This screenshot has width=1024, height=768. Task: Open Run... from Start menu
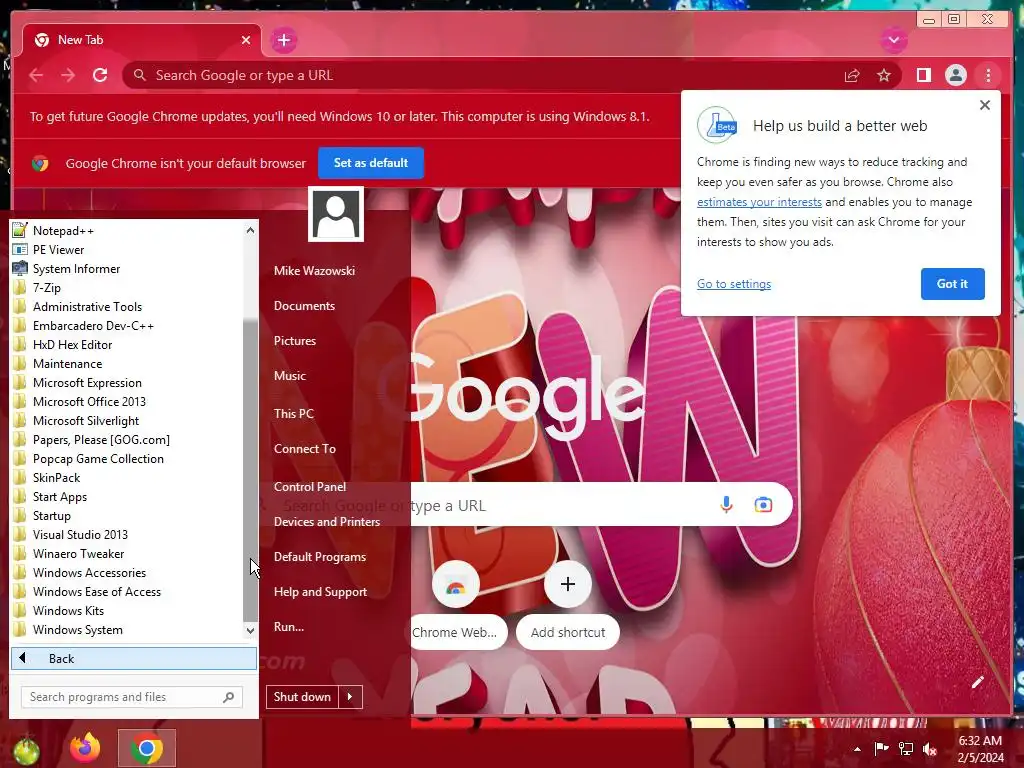pos(289,627)
